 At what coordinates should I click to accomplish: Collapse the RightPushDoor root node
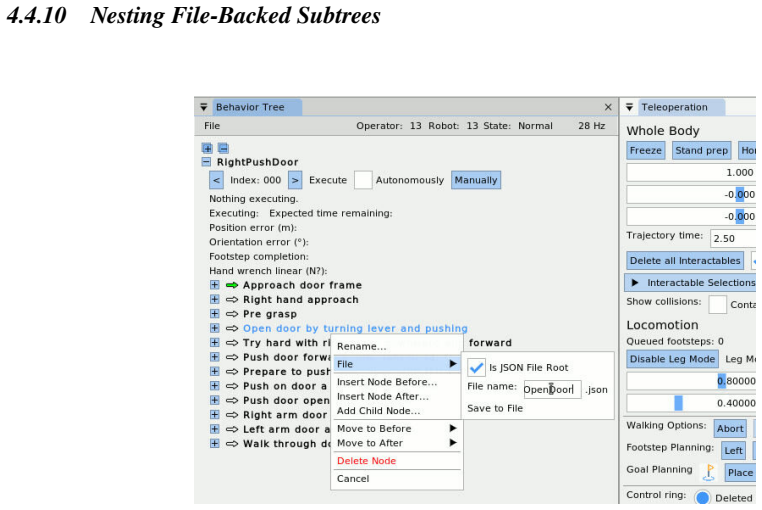pyautogui.click(x=207, y=162)
